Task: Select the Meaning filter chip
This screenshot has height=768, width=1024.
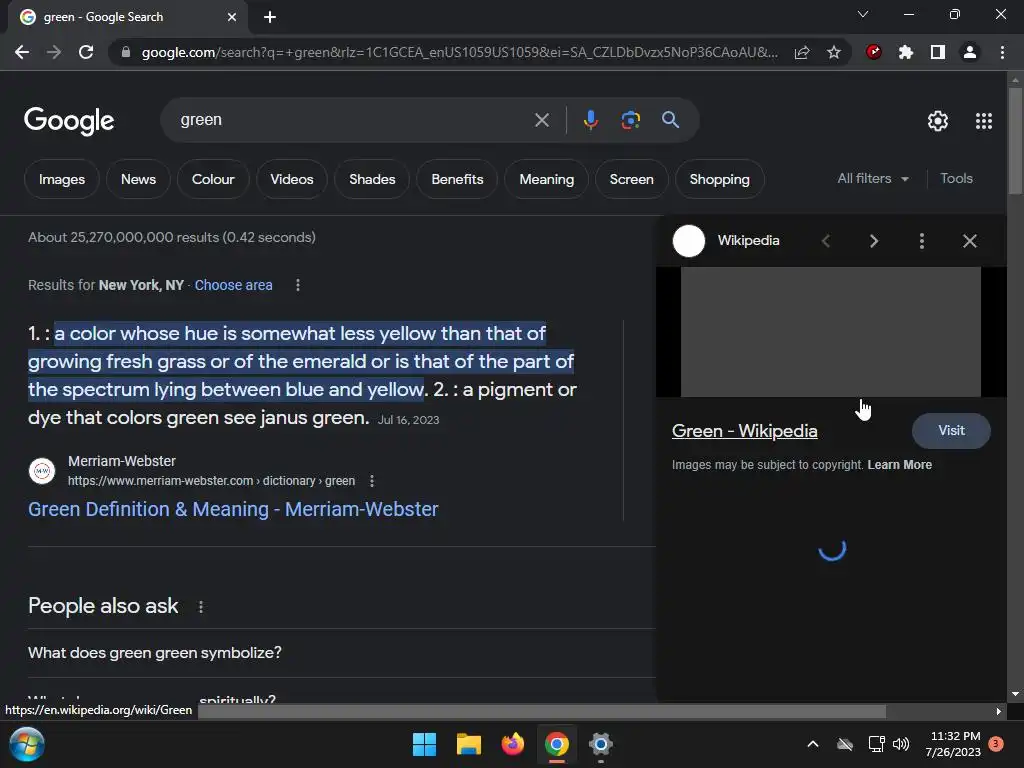Action: coord(547,179)
